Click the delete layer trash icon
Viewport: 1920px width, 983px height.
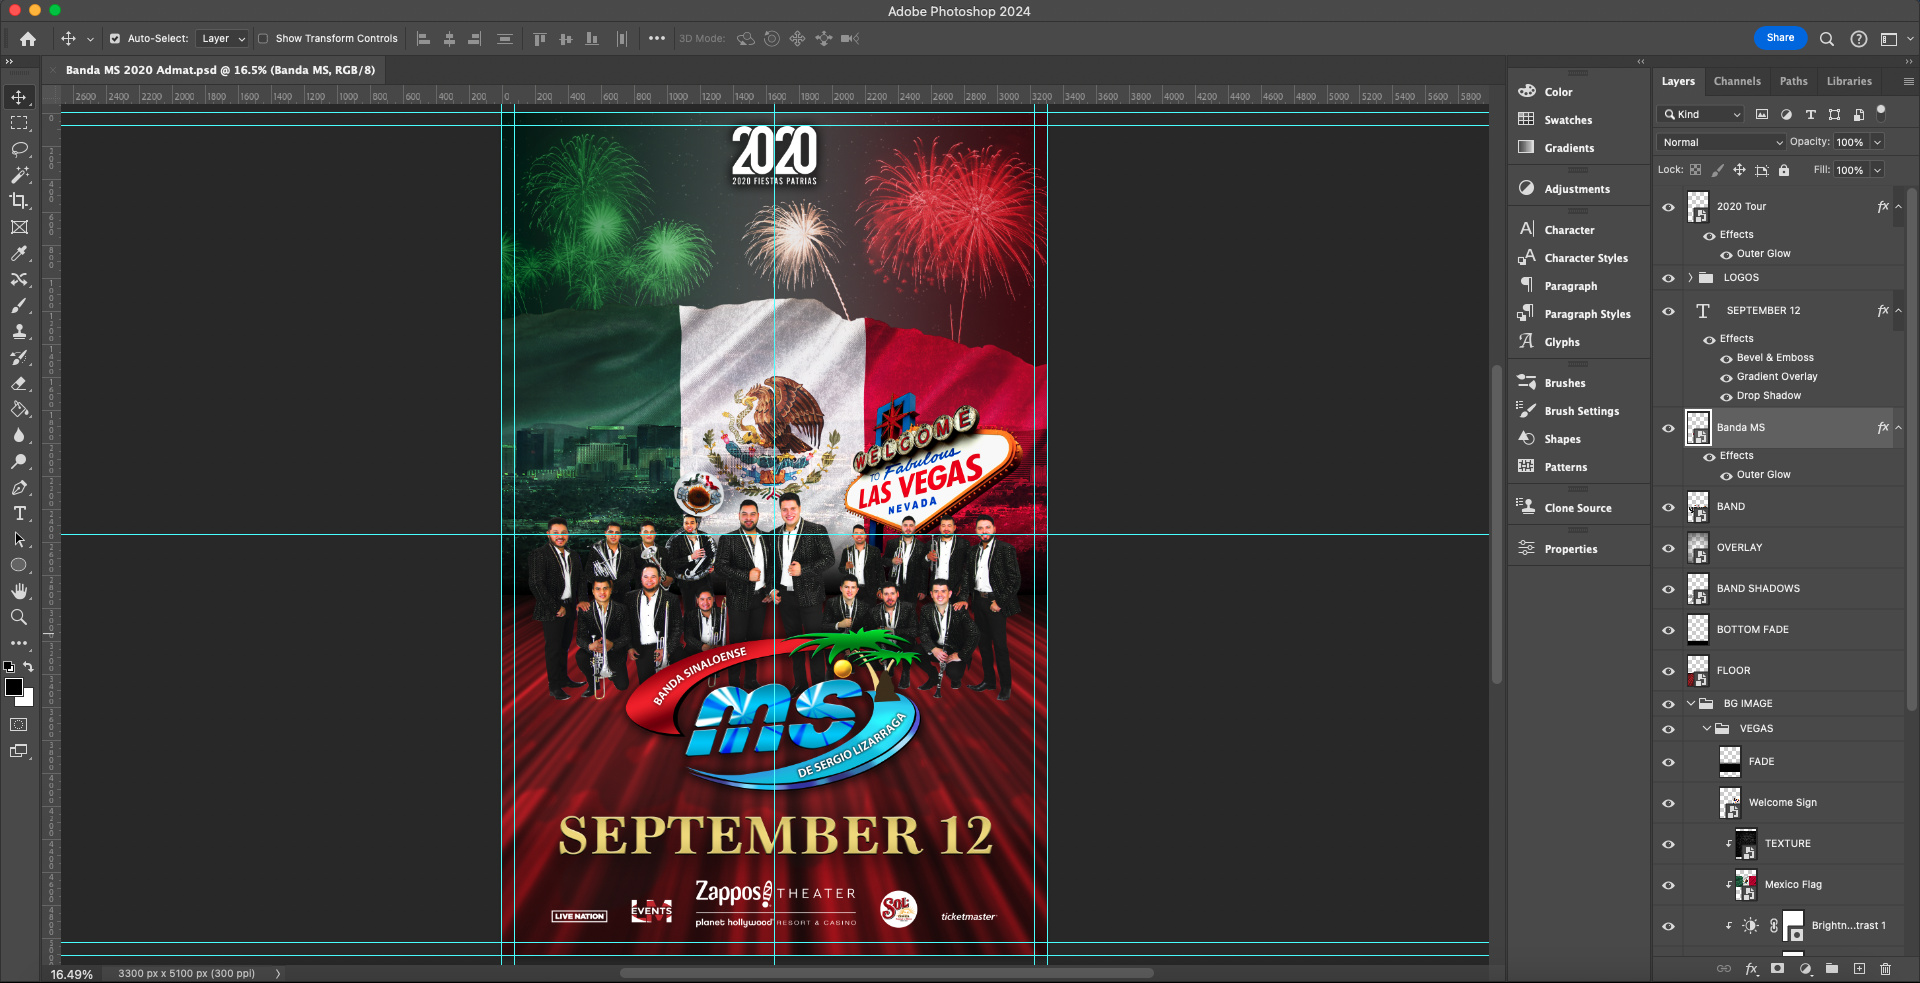(1886, 969)
